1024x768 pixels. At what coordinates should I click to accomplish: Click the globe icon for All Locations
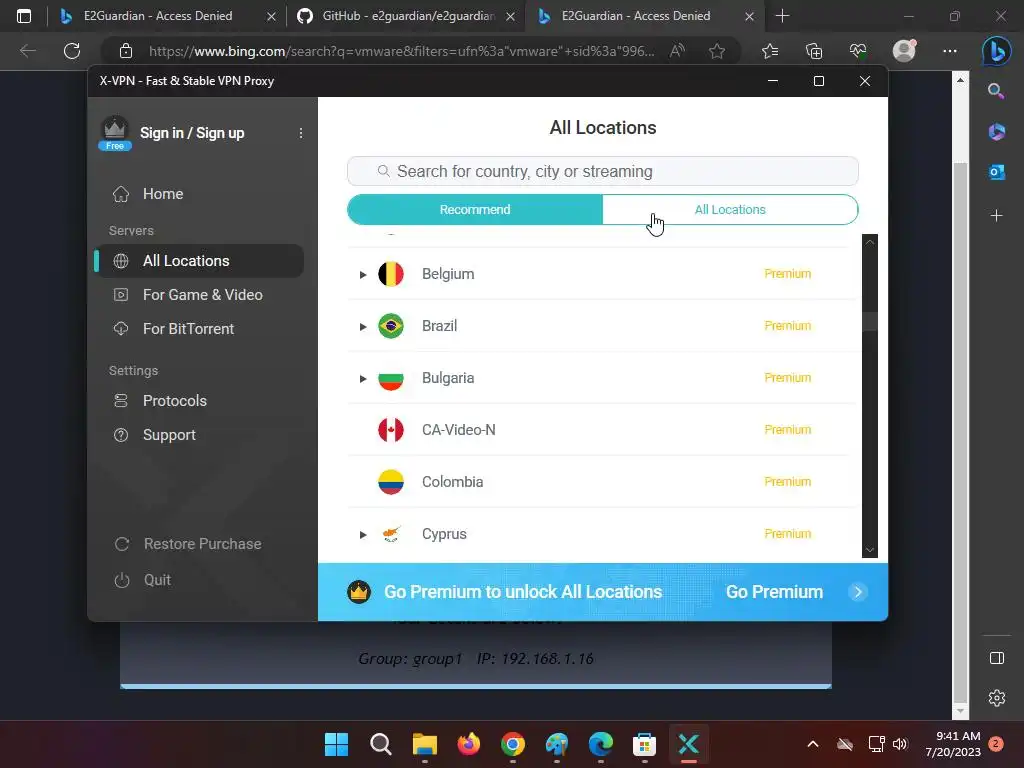pos(121,261)
